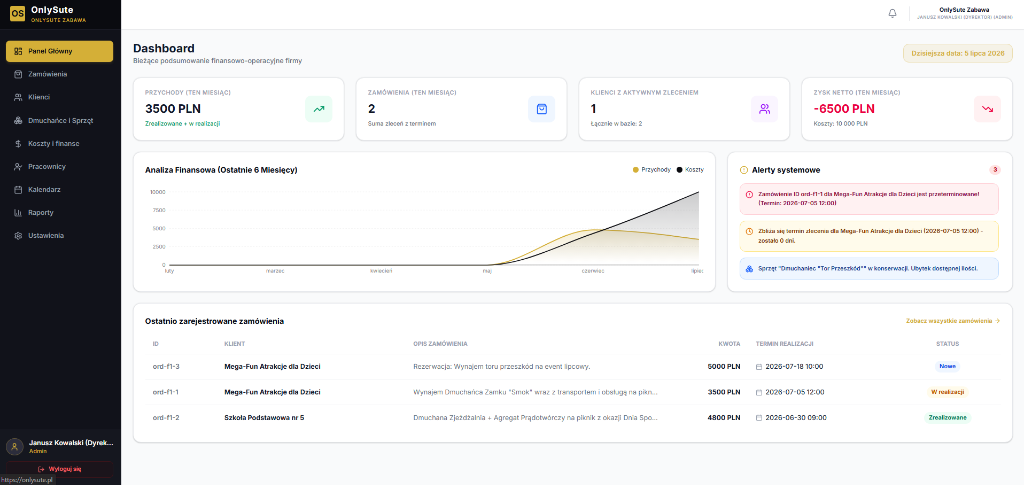Click Łącznie w bazie: 2 text
The height and width of the screenshot is (485, 1024).
(x=616, y=123)
